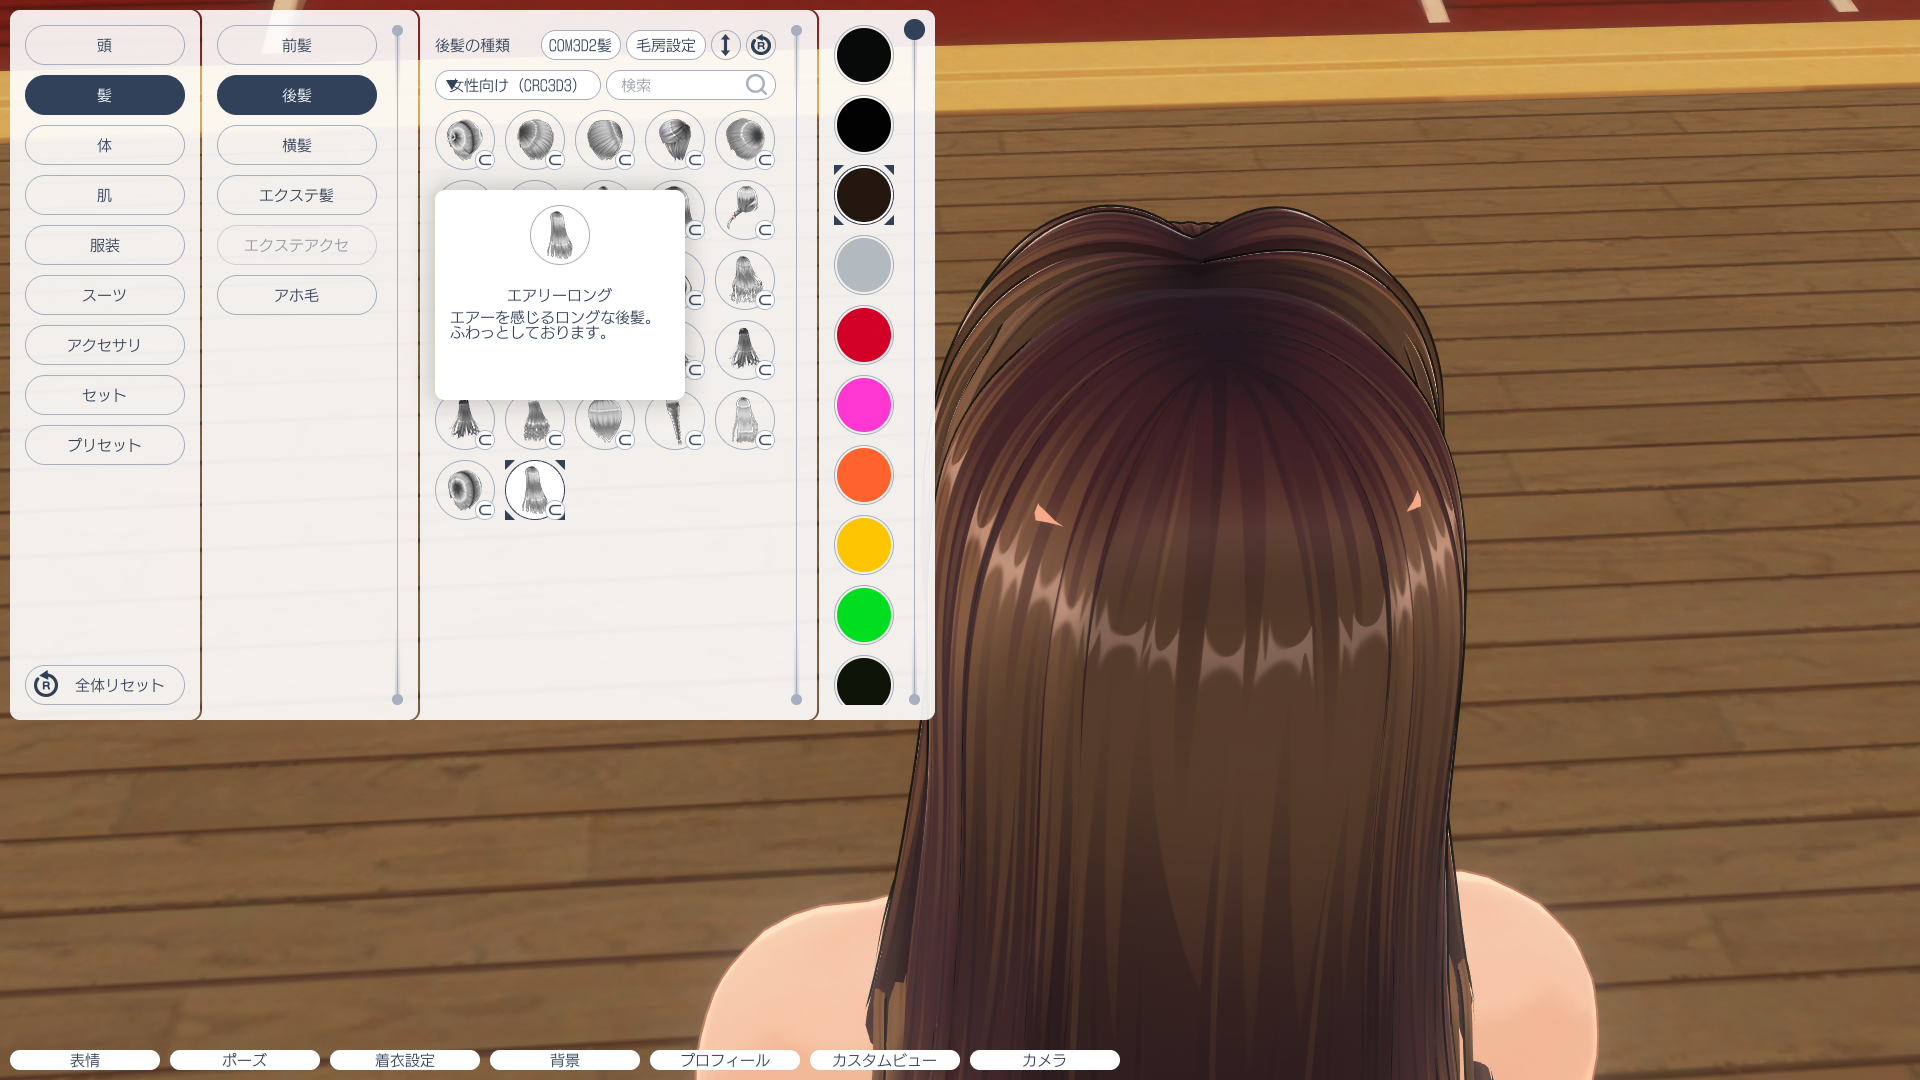Click the search magnifier icon
Screen dimensions: 1920x1080
[757, 85]
